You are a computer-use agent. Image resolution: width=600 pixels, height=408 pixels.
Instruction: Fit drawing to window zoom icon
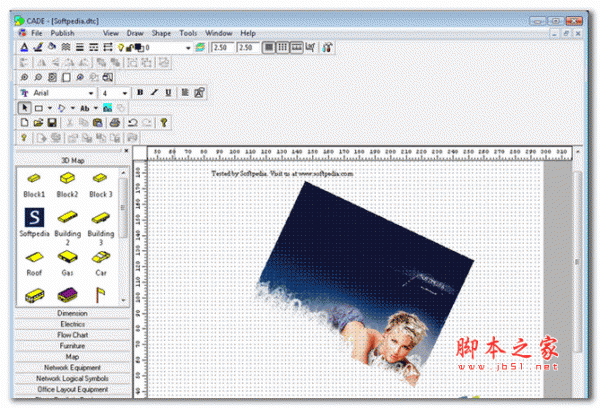point(52,78)
